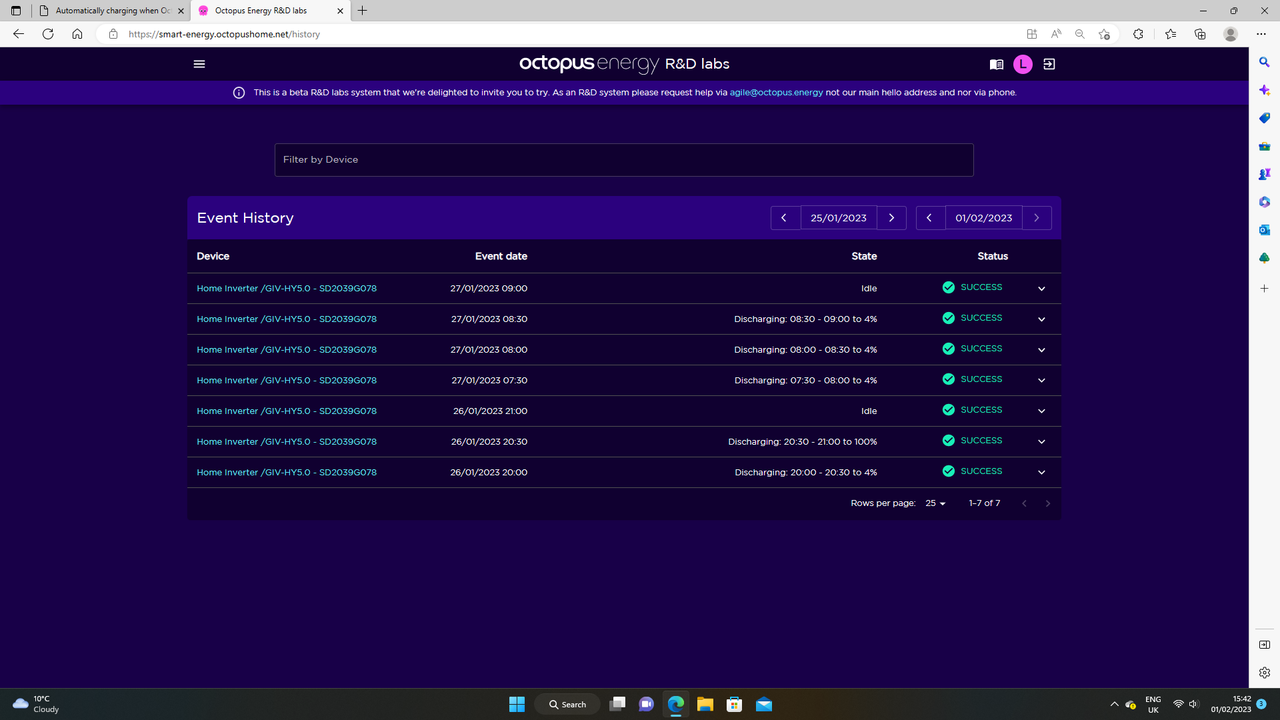
Task: Click the Event date column header
Action: pos(501,257)
